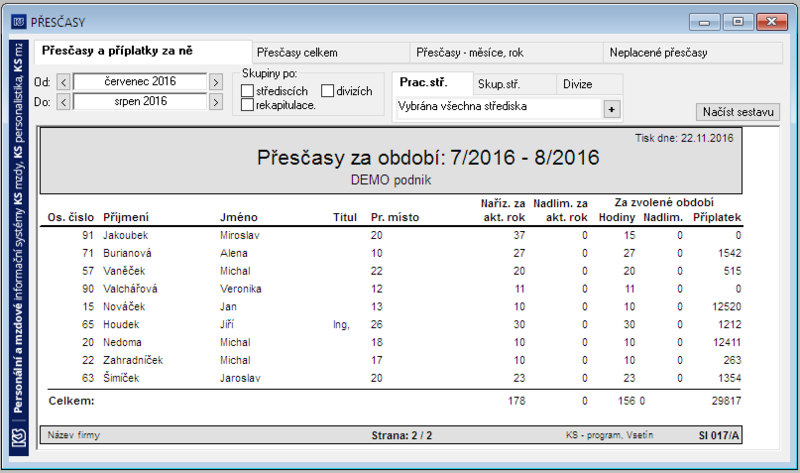This screenshot has height=473, width=800.
Task: Click total value 178
Action: point(516,401)
